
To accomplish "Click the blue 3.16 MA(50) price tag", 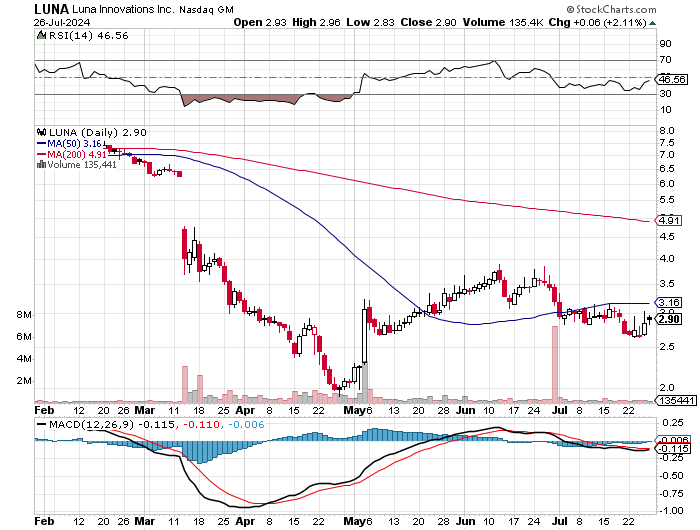I will point(669,302).
